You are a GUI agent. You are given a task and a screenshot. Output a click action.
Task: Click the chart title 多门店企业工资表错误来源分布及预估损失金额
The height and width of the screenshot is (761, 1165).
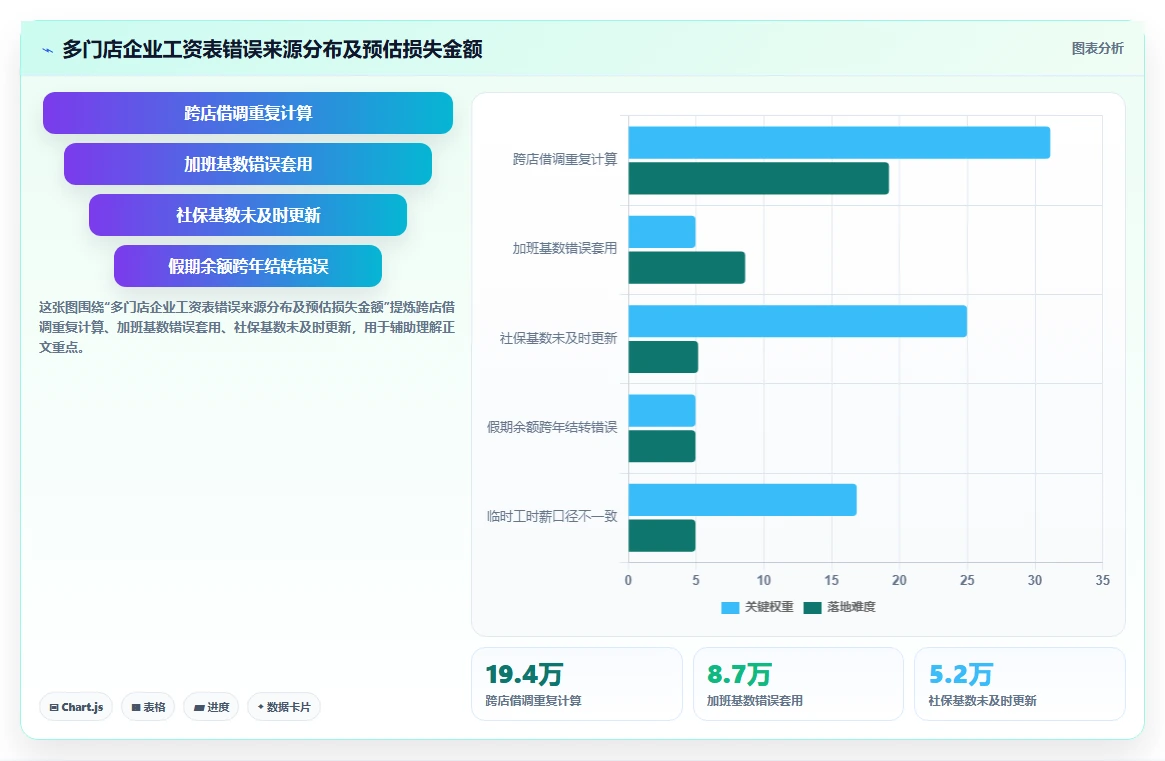272,49
